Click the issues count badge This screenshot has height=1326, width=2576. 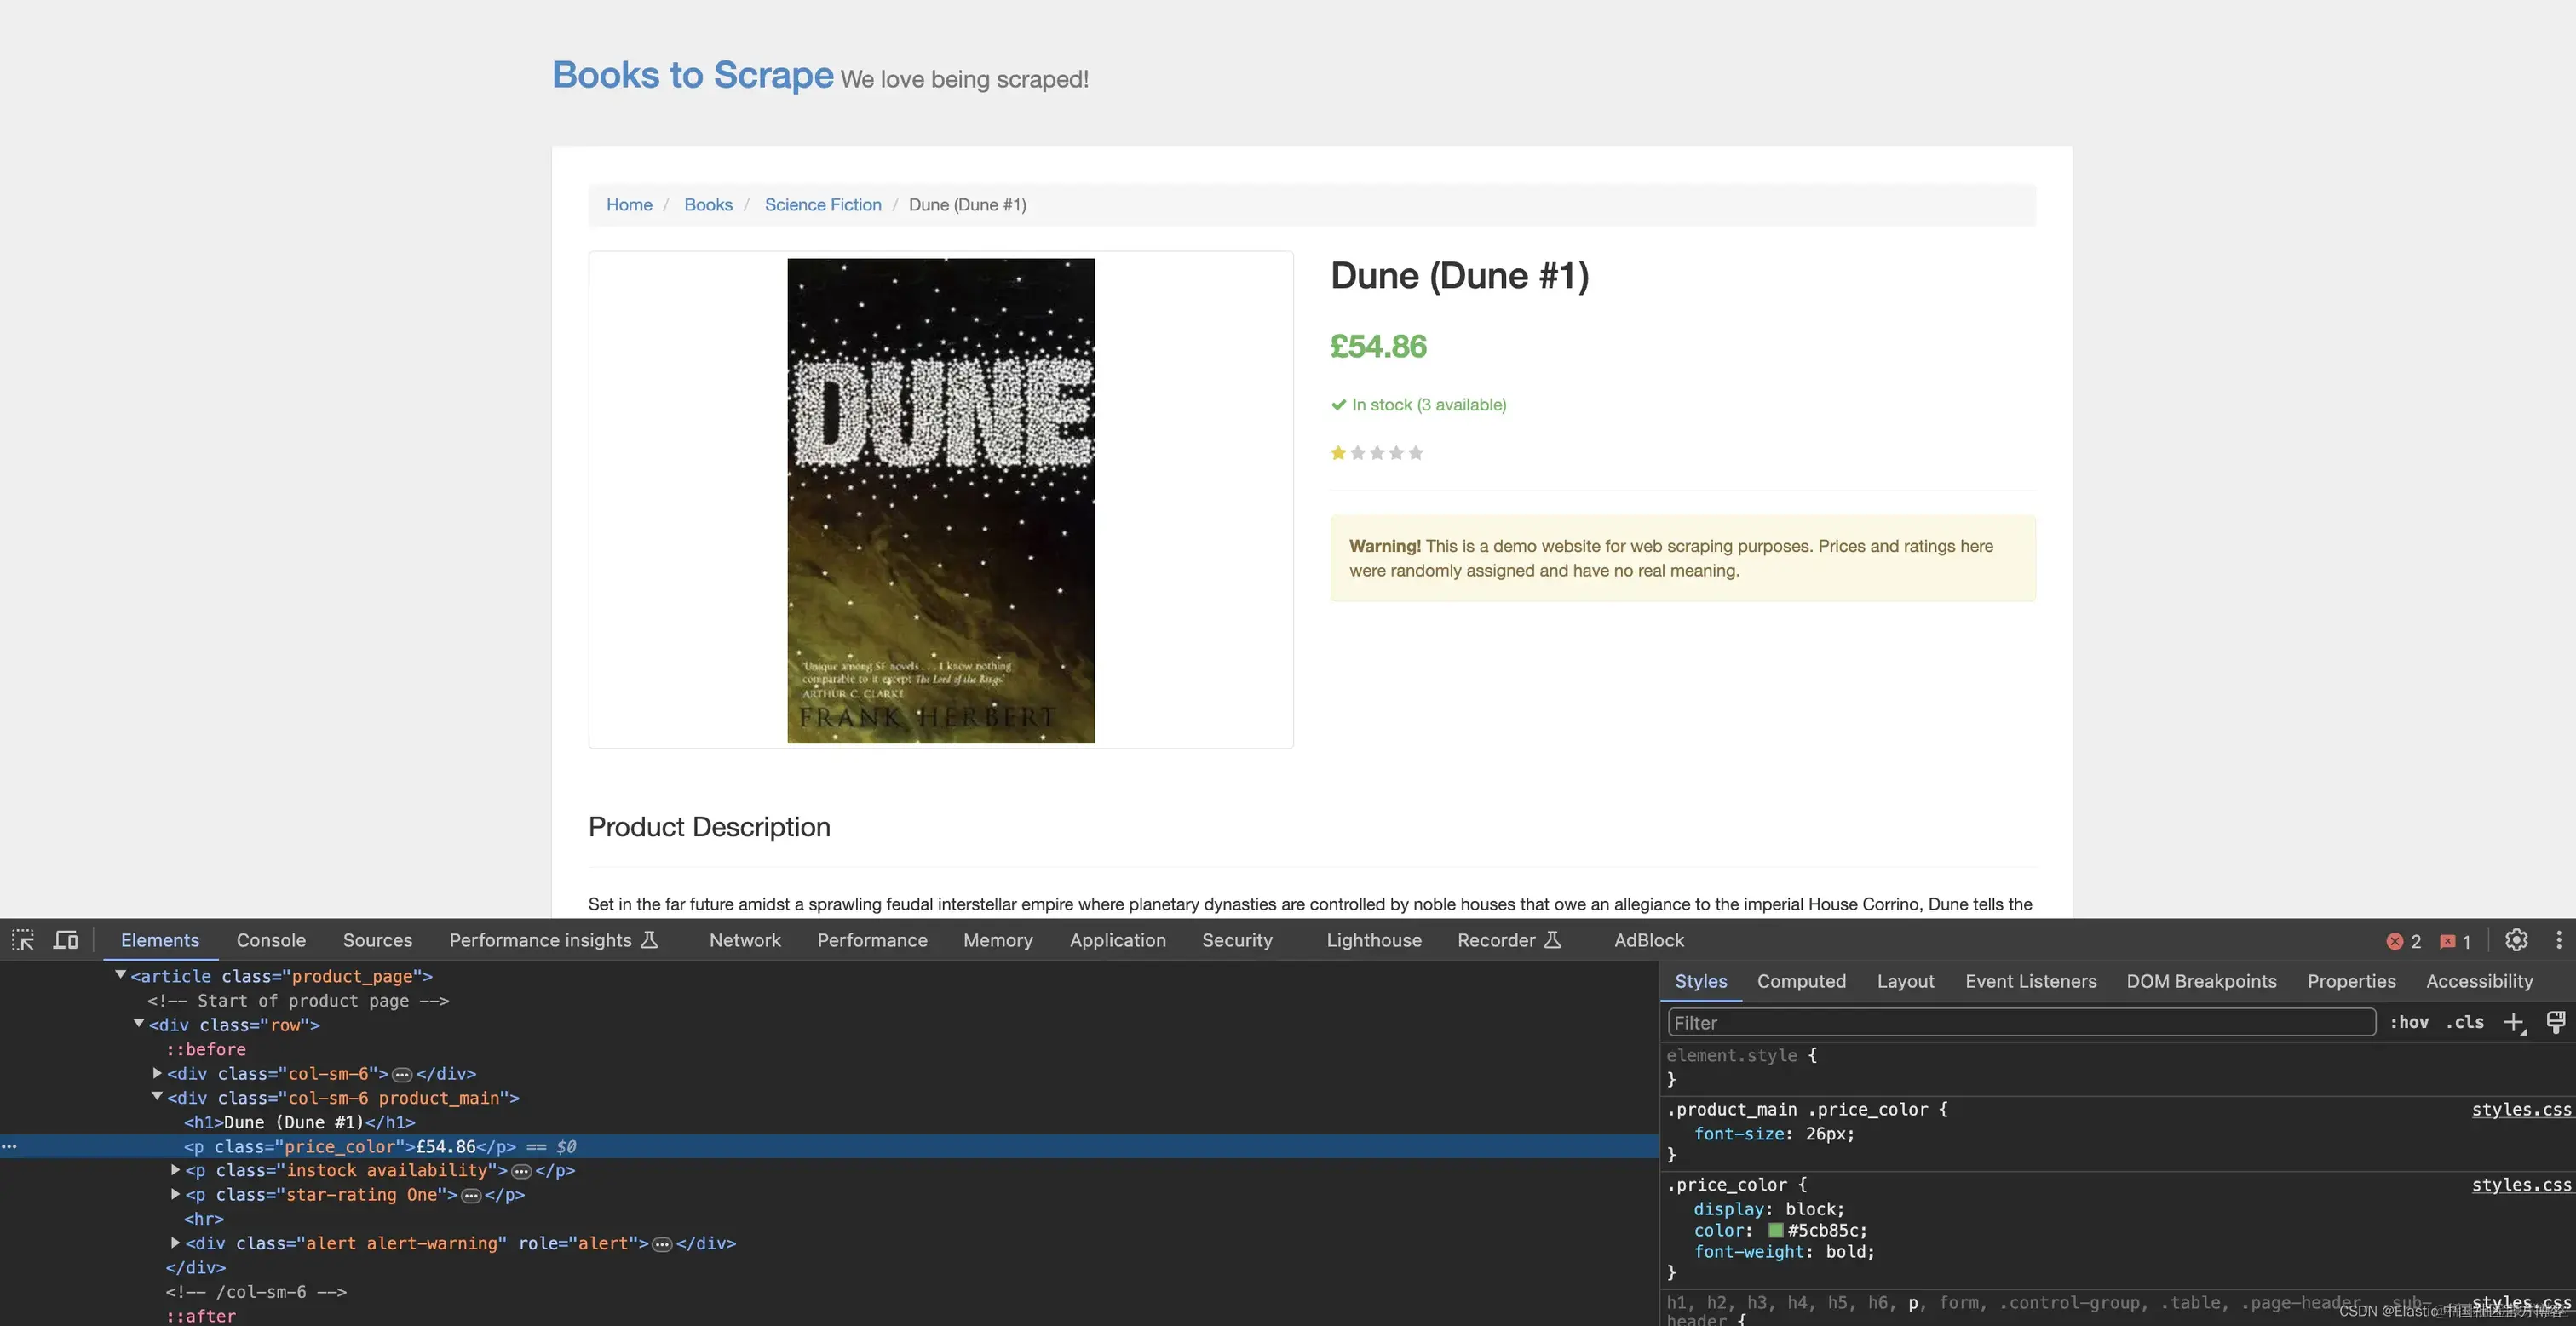point(2455,941)
